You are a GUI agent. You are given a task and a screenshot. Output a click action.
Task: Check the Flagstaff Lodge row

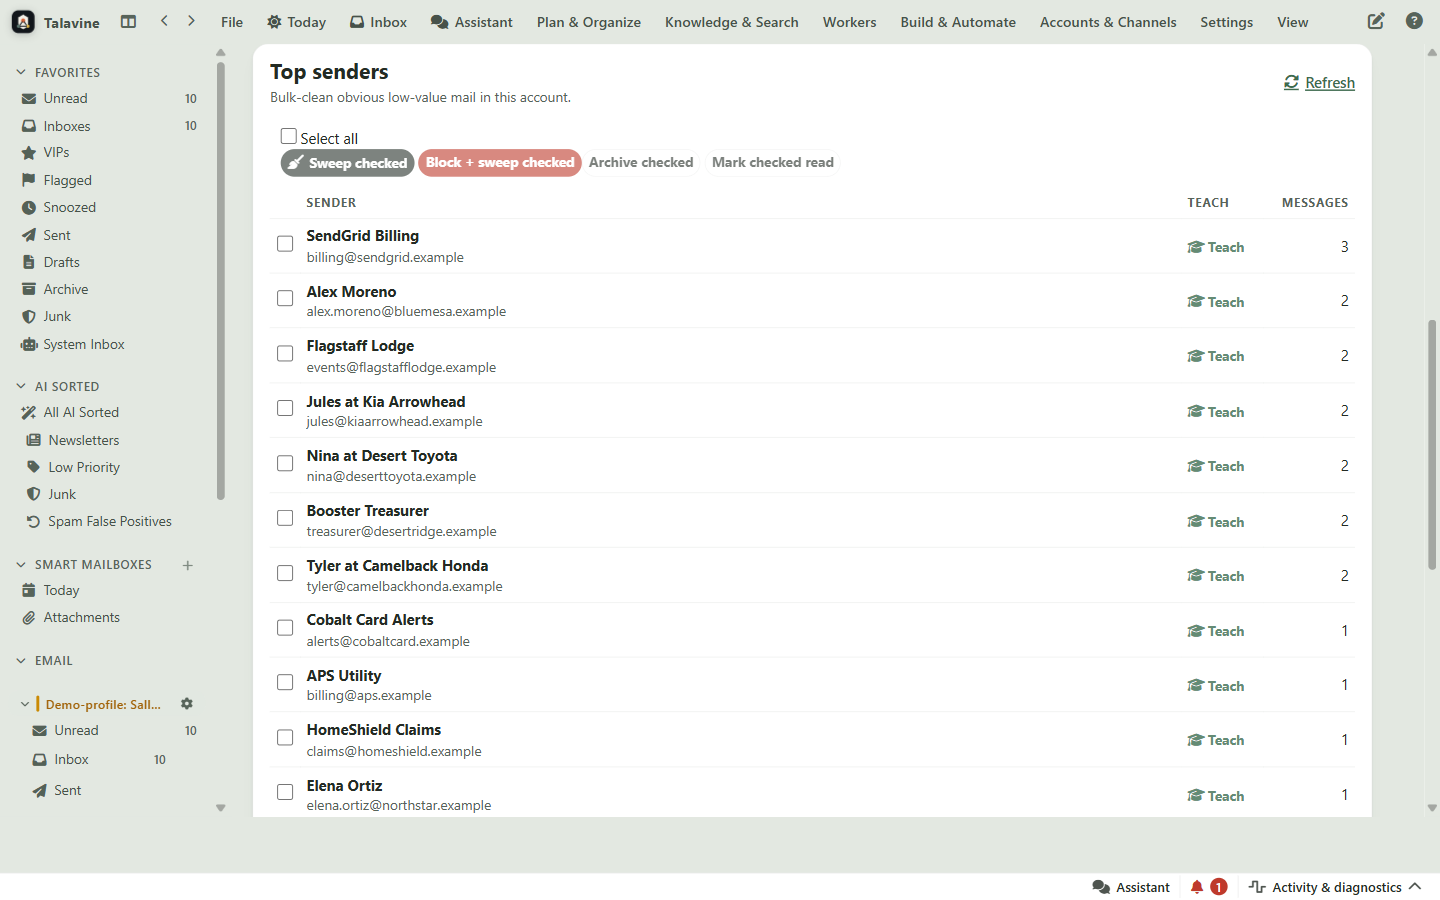click(285, 353)
